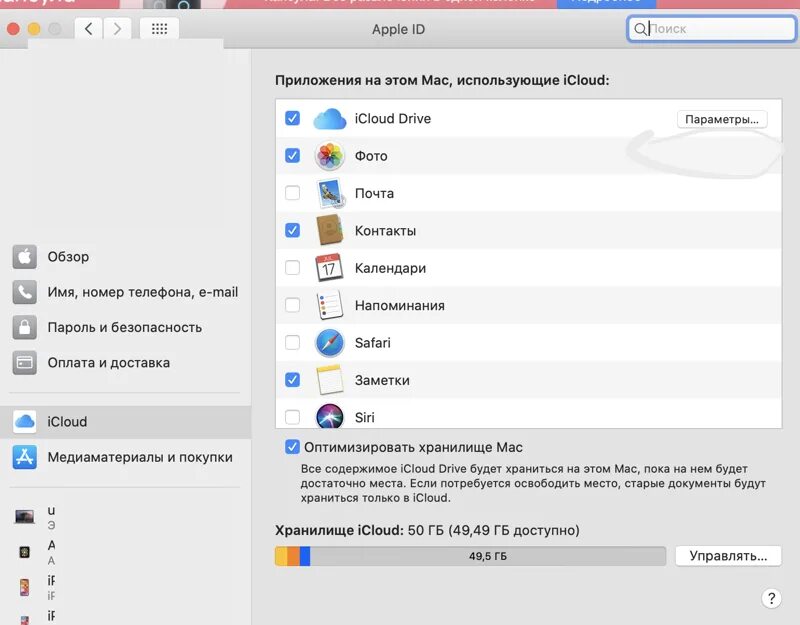800x625 pixels.
Task: Click the phone icon in sidebar
Action: (x=24, y=292)
